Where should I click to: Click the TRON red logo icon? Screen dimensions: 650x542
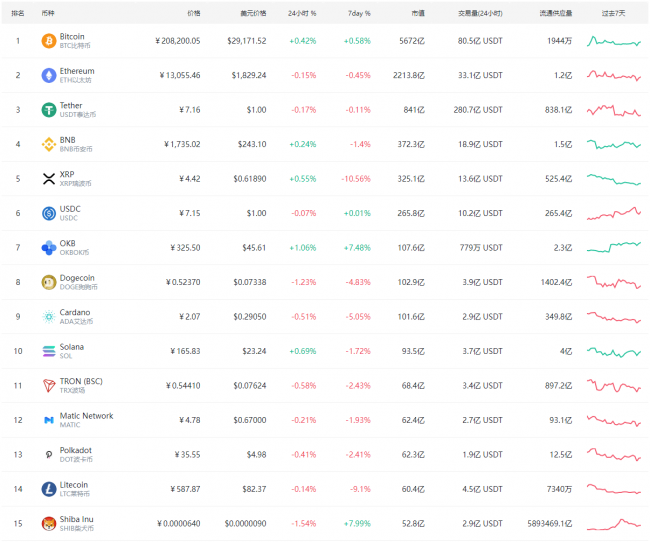tap(49, 386)
